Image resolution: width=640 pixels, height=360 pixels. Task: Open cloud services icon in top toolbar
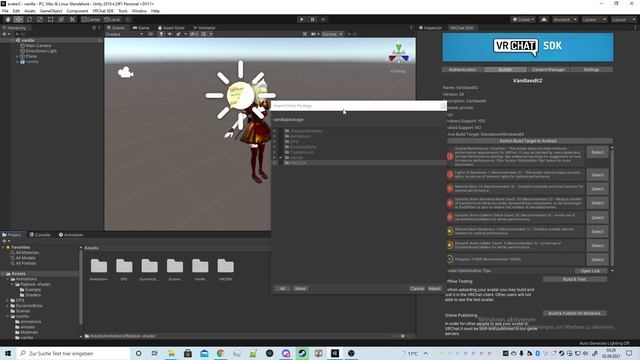pos(544,20)
